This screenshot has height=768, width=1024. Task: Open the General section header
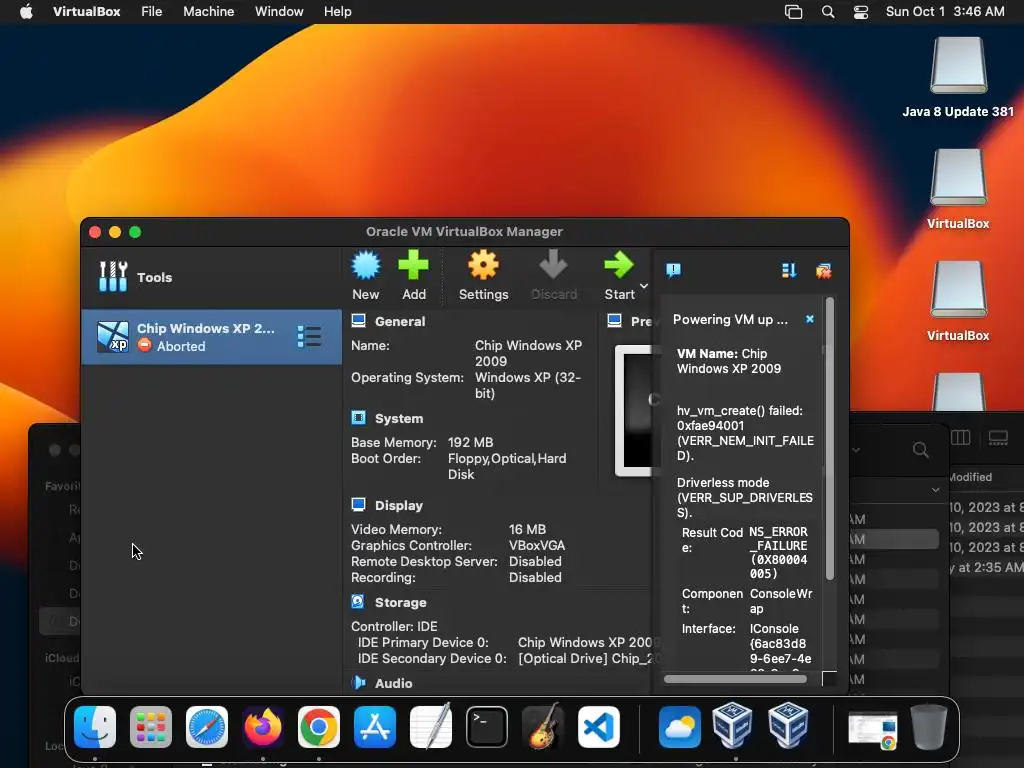pyautogui.click(x=400, y=321)
